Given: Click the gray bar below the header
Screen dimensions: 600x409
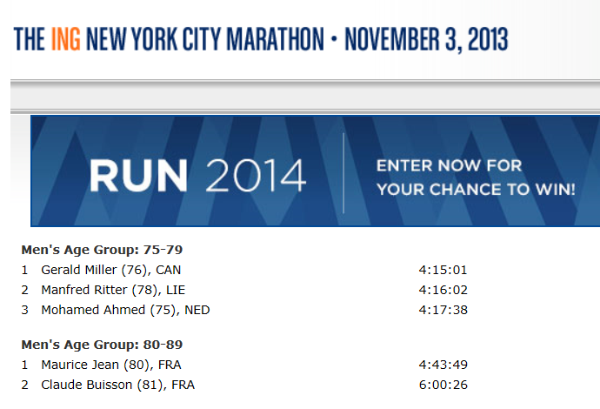Looking at the screenshot, I should (x=300, y=96).
